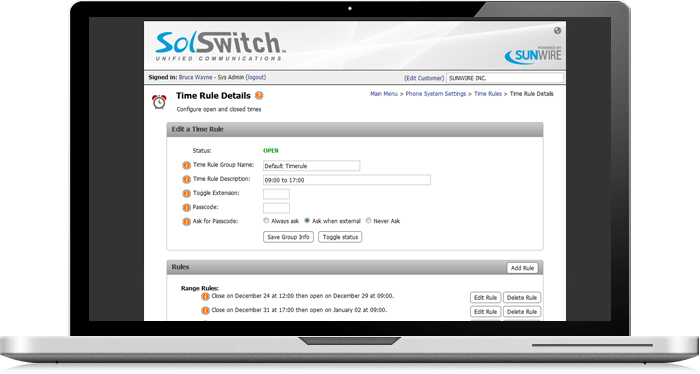This screenshot has width=700, height=374.
Task: Click info icon for December 31 range rule
Action: click(x=205, y=311)
